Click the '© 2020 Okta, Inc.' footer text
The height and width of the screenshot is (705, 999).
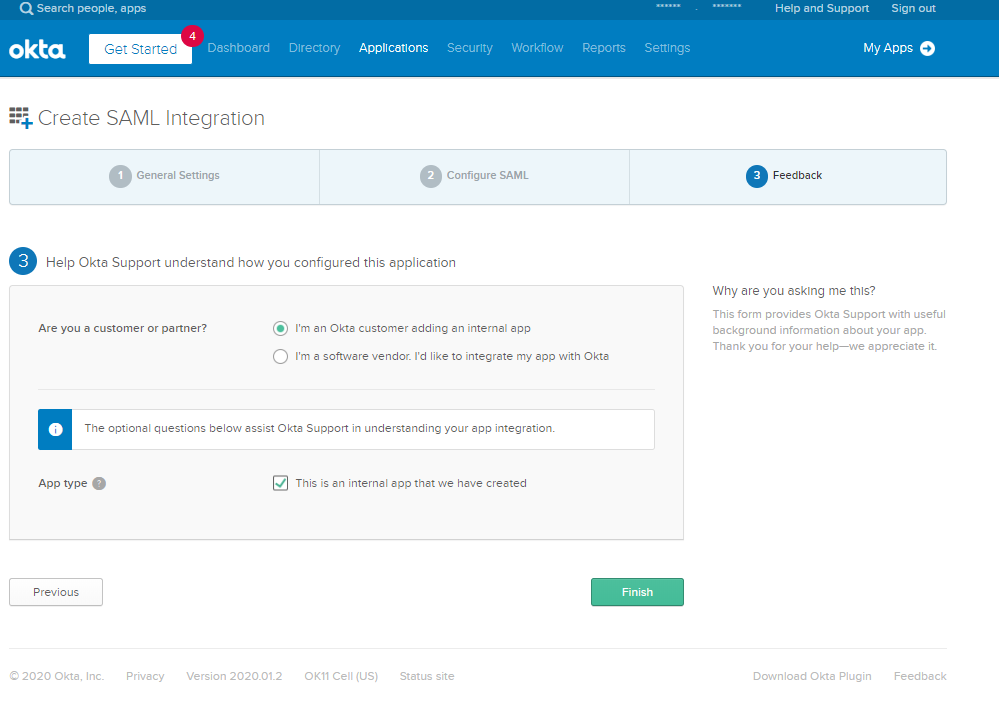coord(57,676)
